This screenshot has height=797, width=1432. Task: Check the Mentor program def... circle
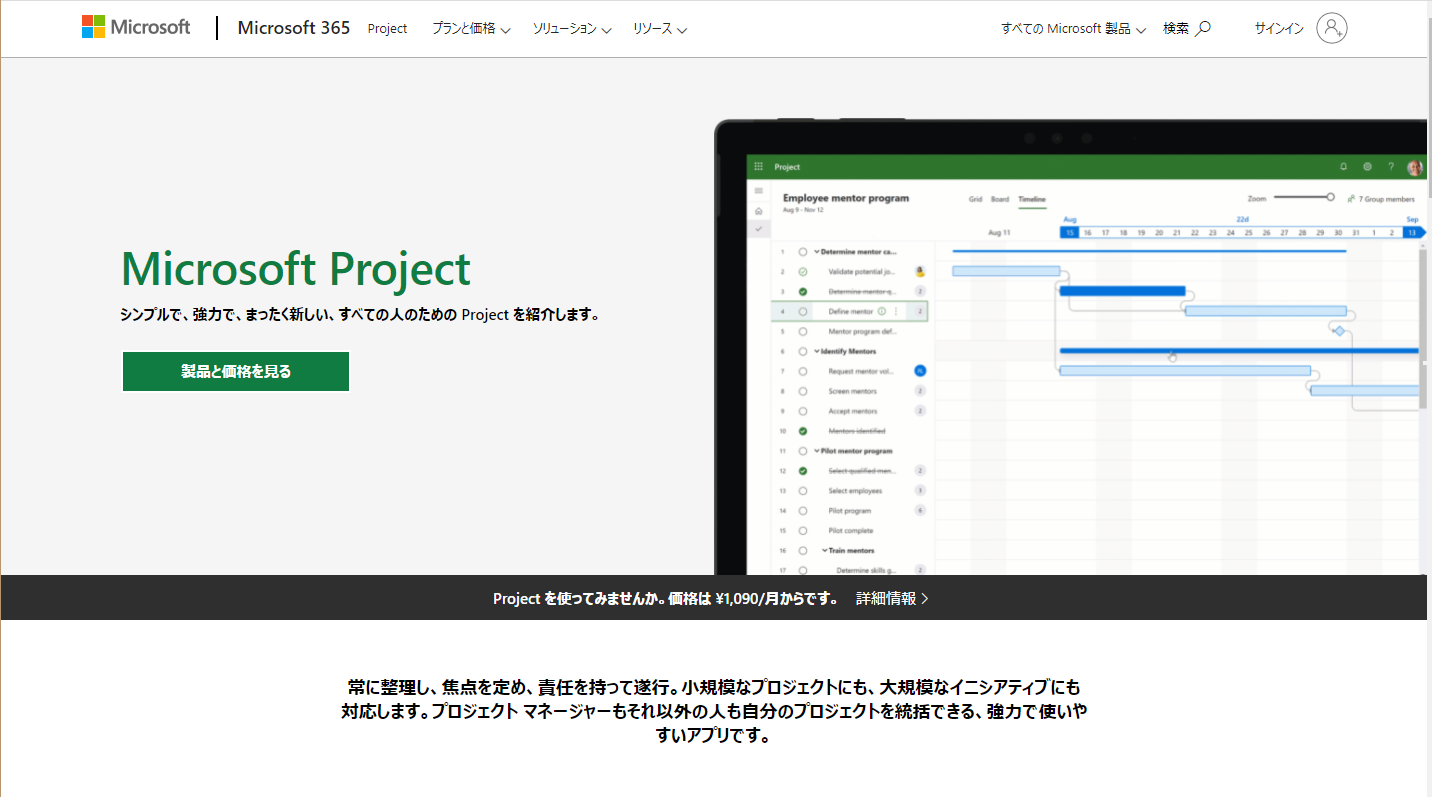pyautogui.click(x=803, y=331)
